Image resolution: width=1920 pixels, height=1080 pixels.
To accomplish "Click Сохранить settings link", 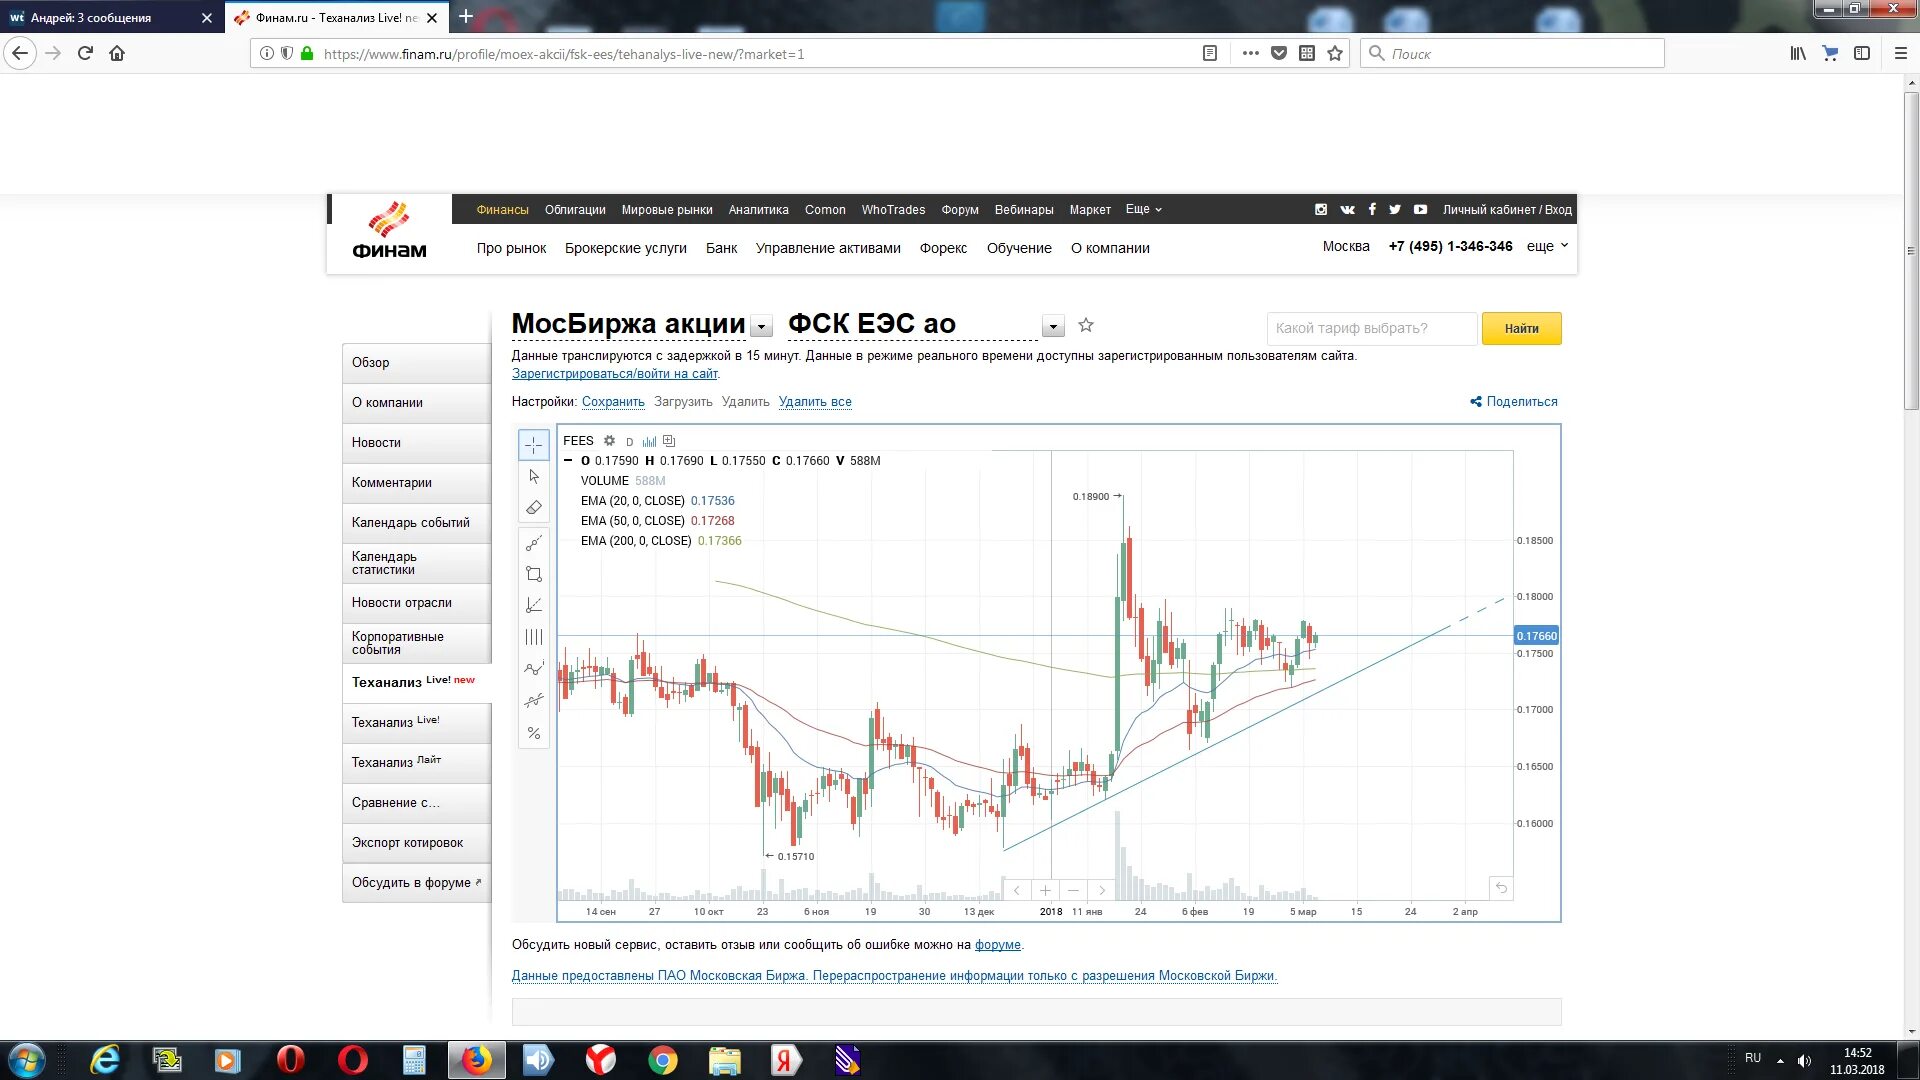I will (613, 402).
